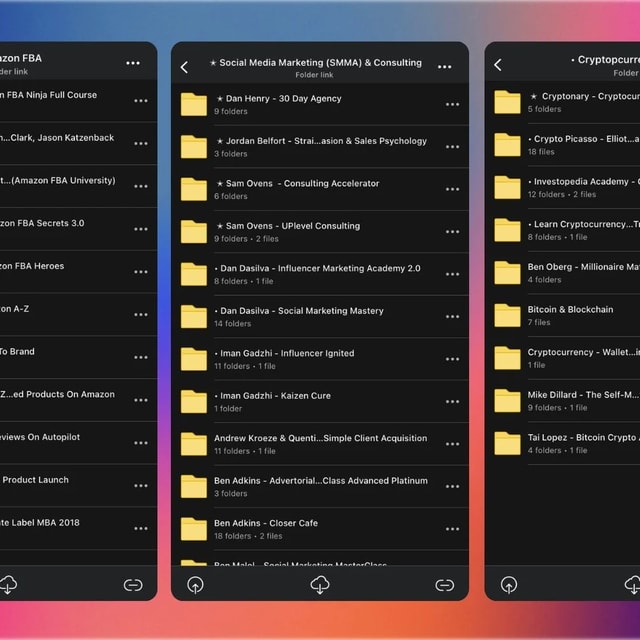The width and height of the screenshot is (640, 640).
Task: Open Tai Lopez Bitcoin Crypto folder icon
Action: pyautogui.click(x=507, y=443)
